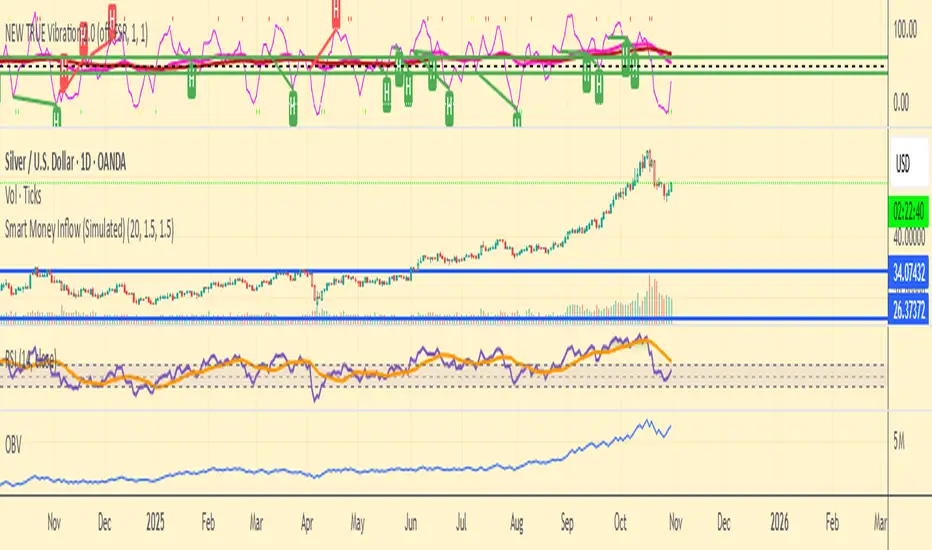The image size is (932, 550).
Task: Select the Vol · Ticks indicator legend
Action: 23,195
